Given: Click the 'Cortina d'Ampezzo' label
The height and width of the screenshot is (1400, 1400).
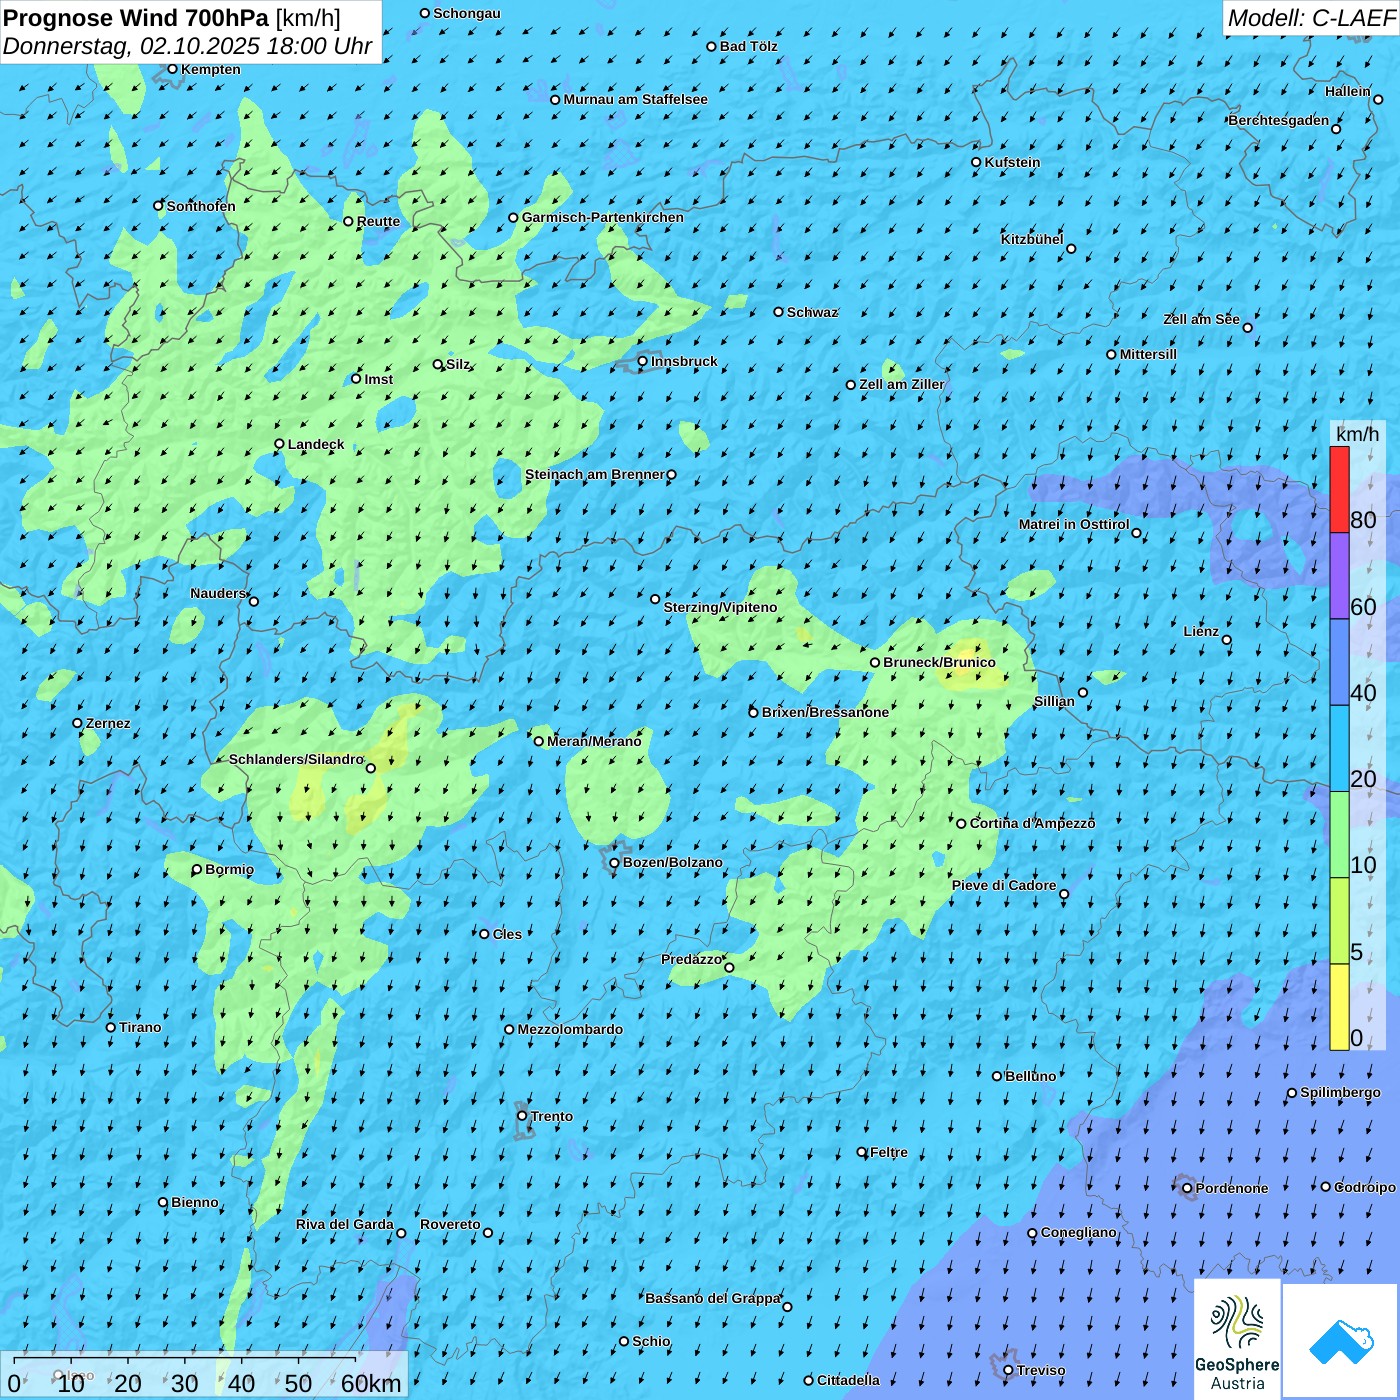Looking at the screenshot, I should tap(1033, 823).
